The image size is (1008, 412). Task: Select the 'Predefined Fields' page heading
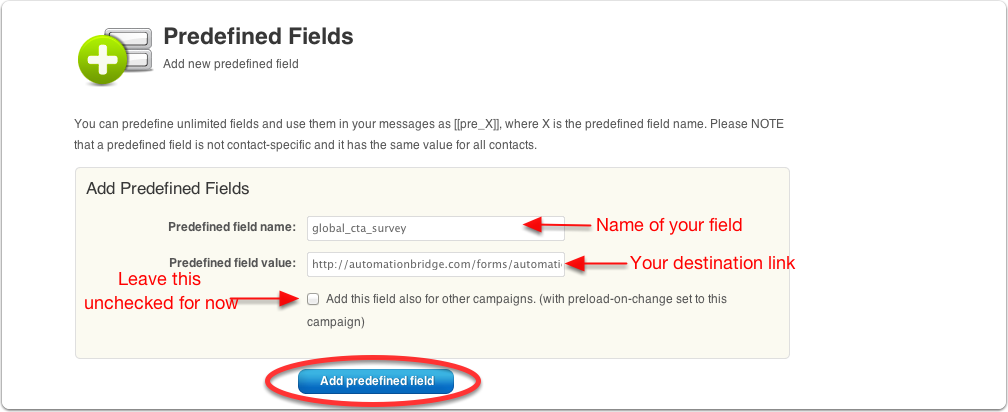(258, 37)
